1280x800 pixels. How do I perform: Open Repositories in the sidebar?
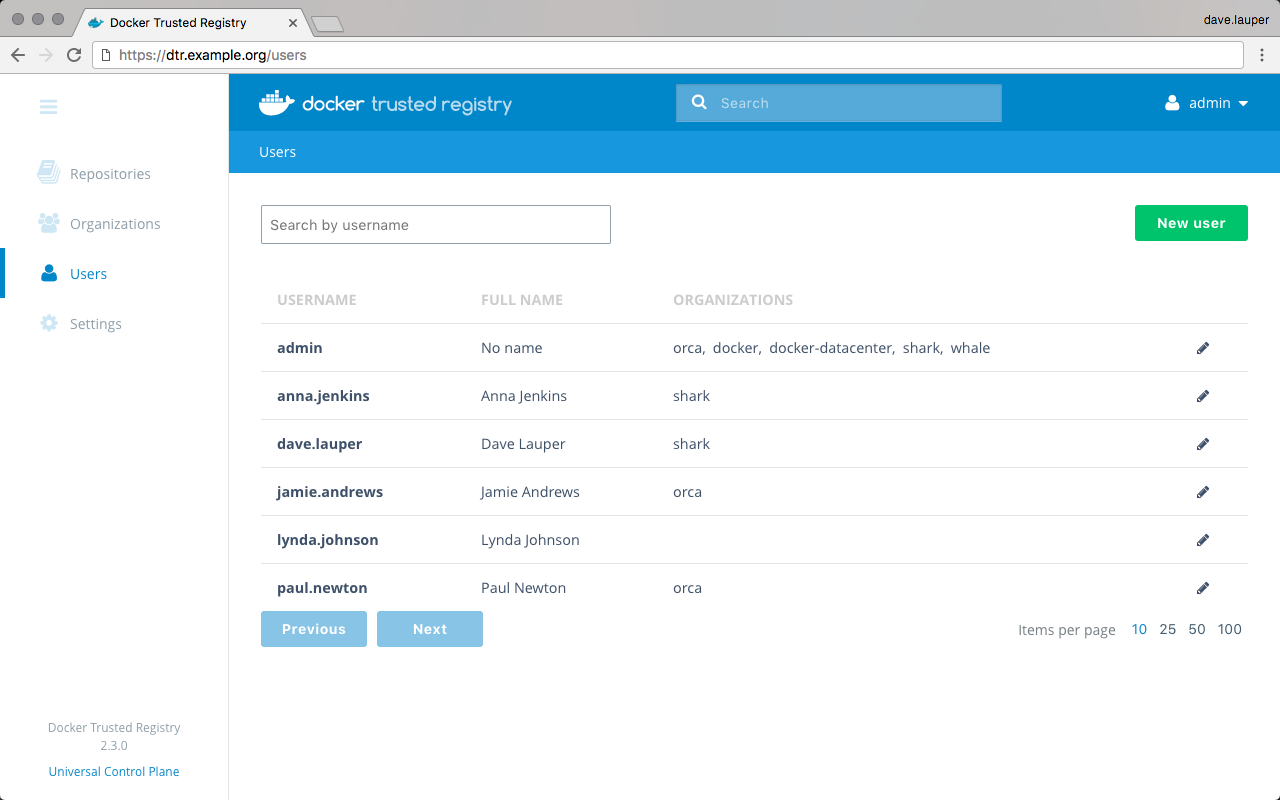pyautogui.click(x=110, y=174)
